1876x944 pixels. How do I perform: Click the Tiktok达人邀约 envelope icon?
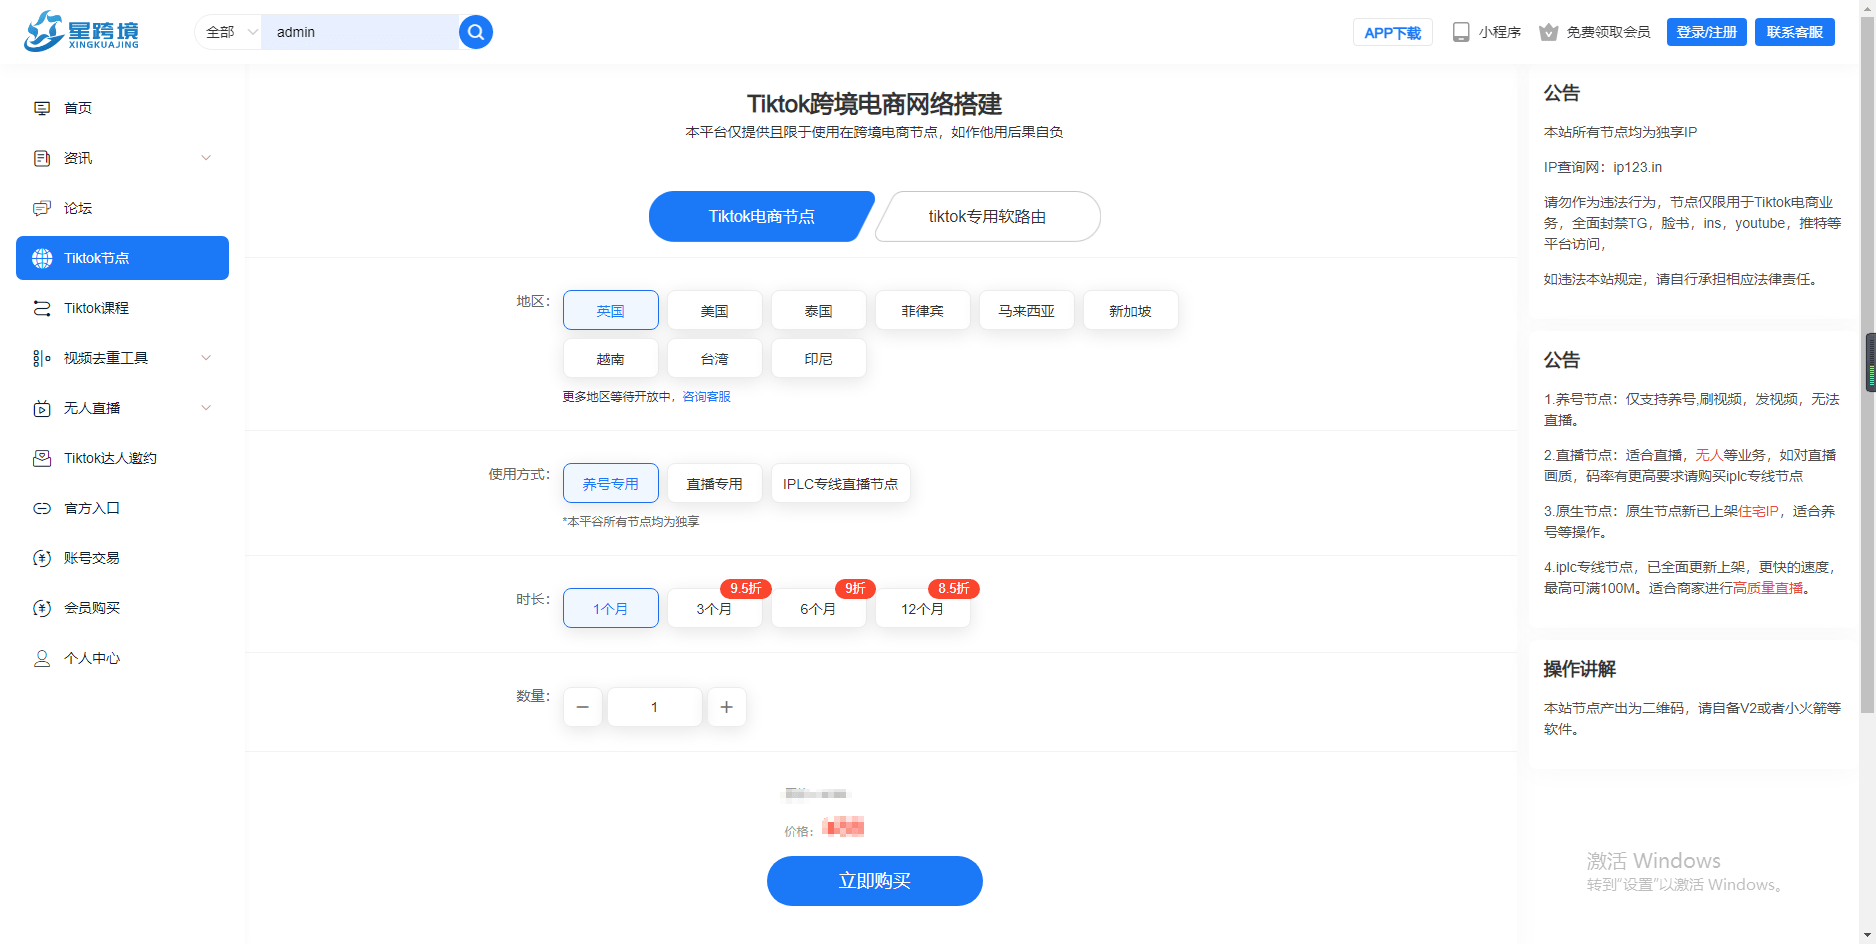(42, 458)
